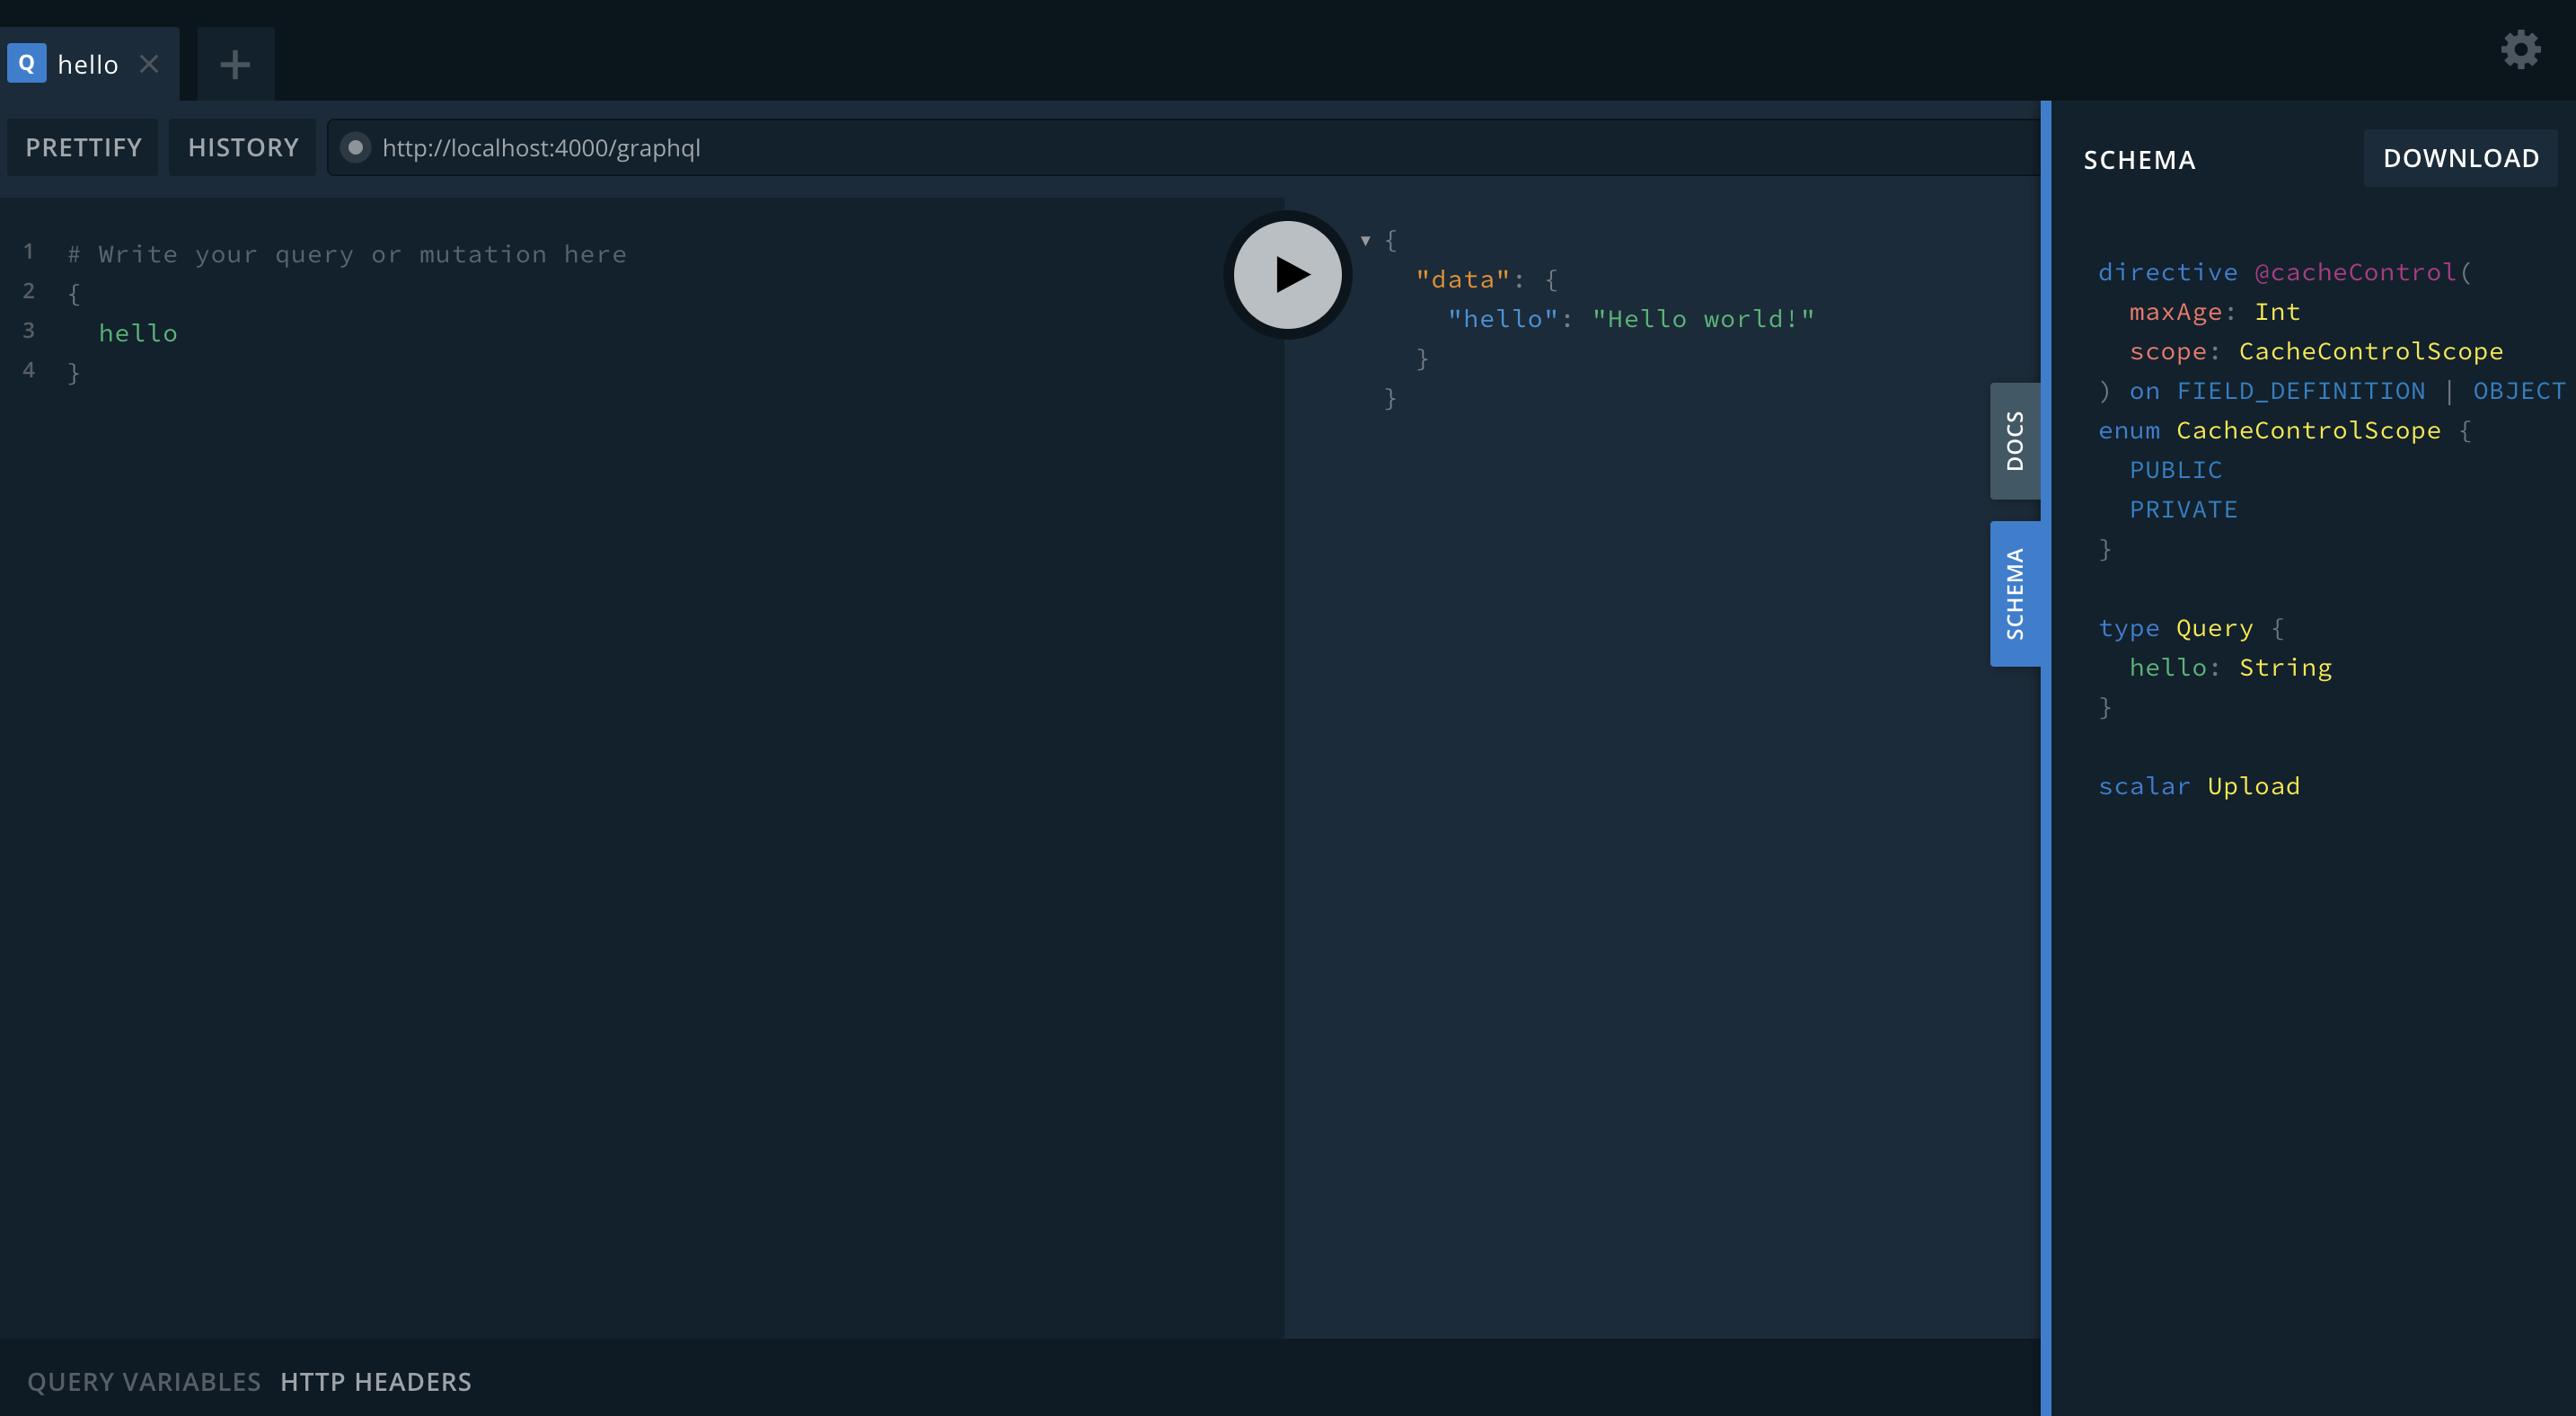
Task: Click the CacheControlScope enum name in the schema
Action: [x=2308, y=431]
